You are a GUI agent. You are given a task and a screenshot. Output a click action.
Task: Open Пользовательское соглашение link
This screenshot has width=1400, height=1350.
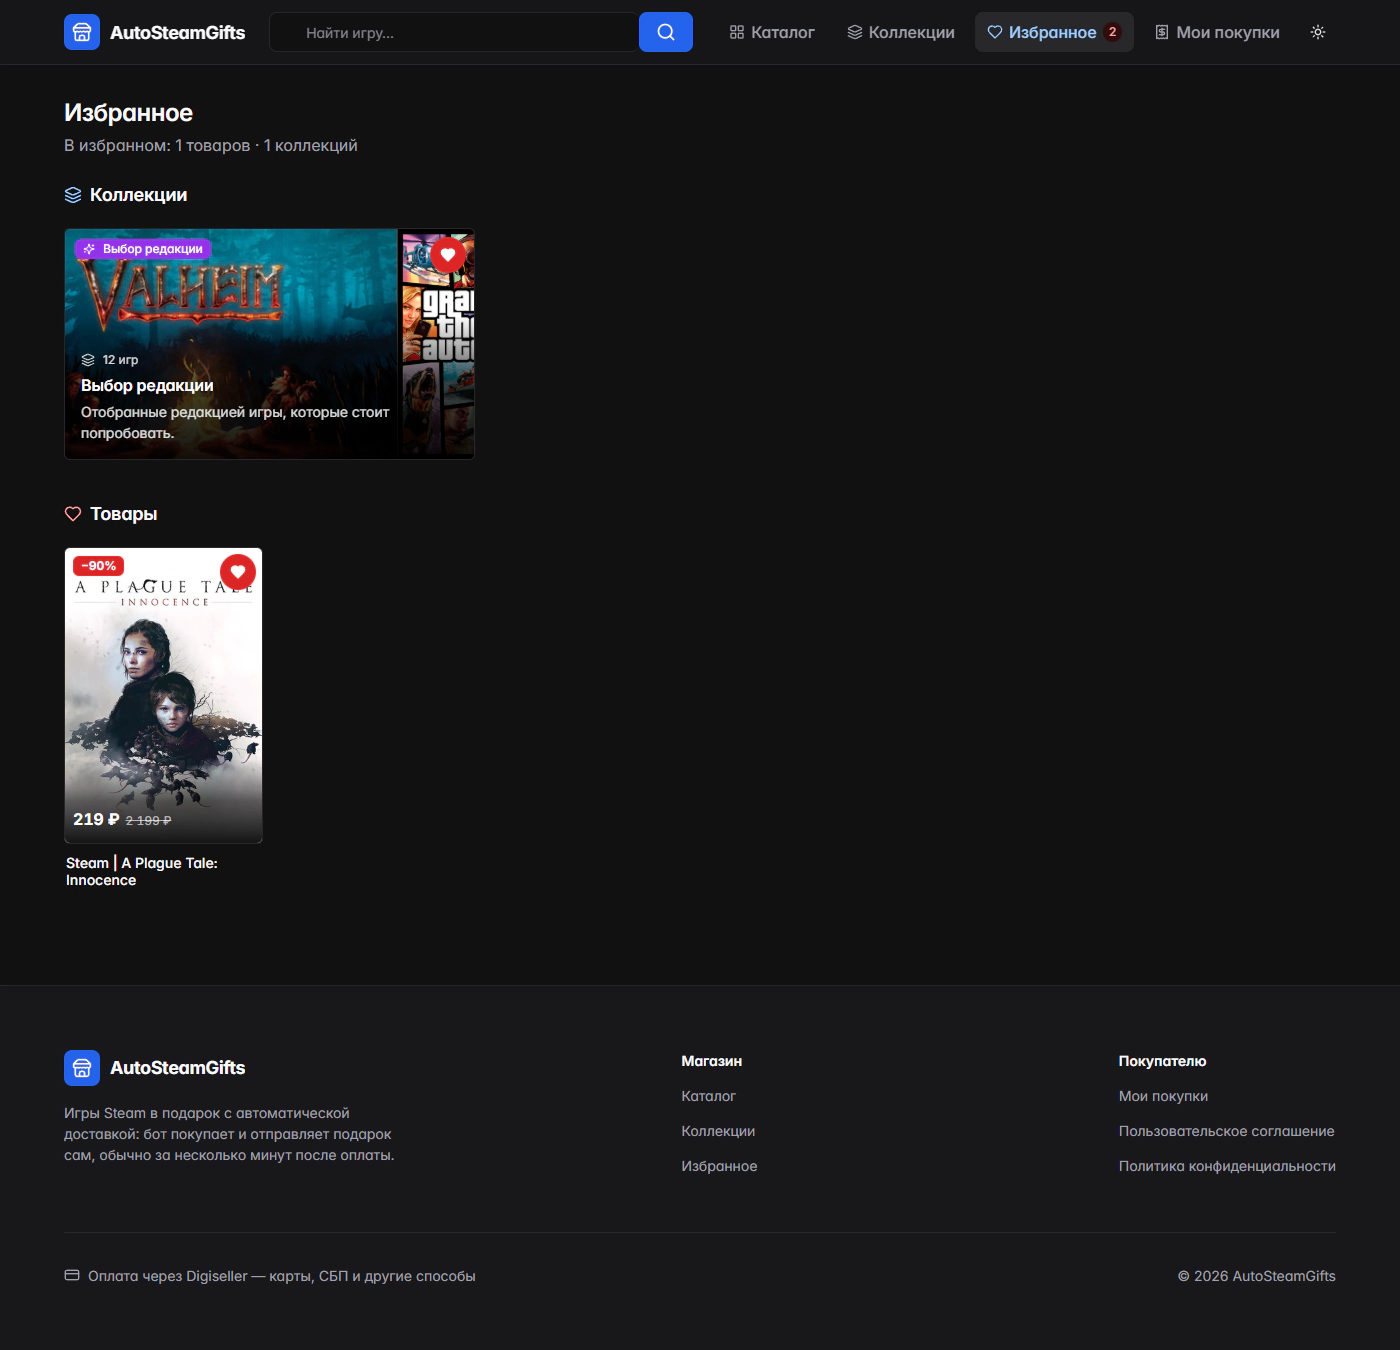[x=1226, y=1131]
